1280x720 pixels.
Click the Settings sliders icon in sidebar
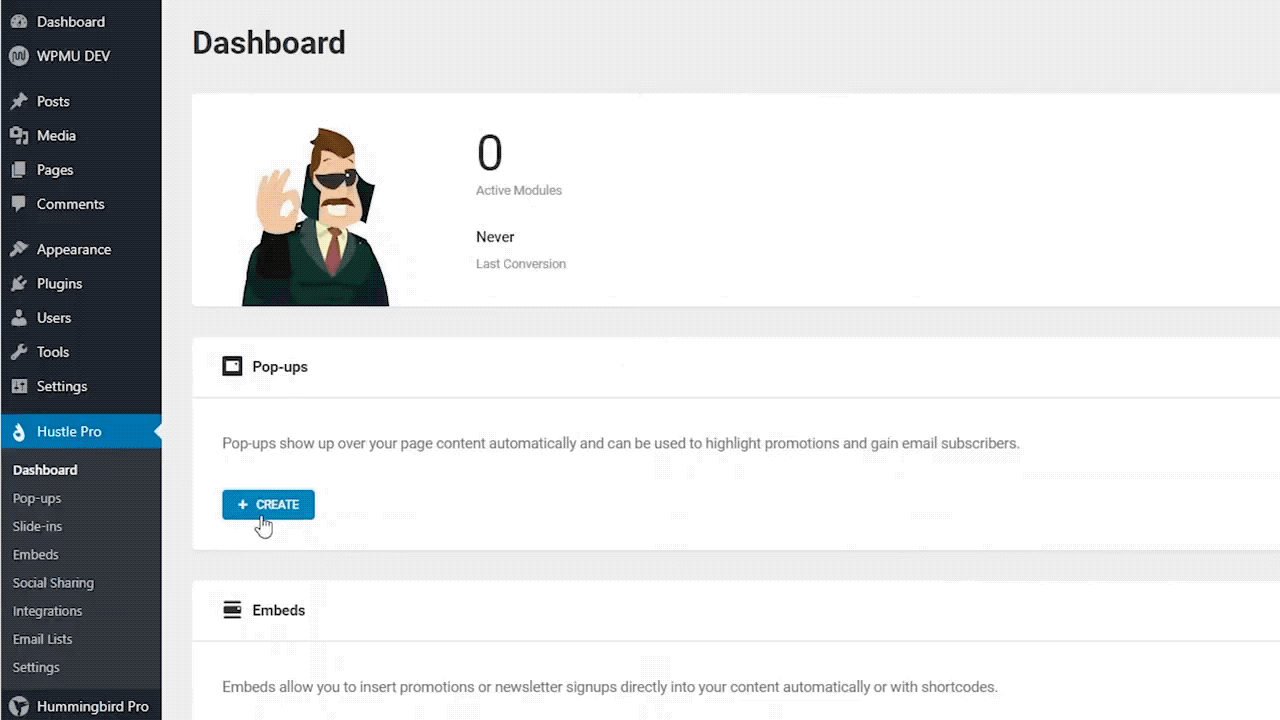(18, 386)
